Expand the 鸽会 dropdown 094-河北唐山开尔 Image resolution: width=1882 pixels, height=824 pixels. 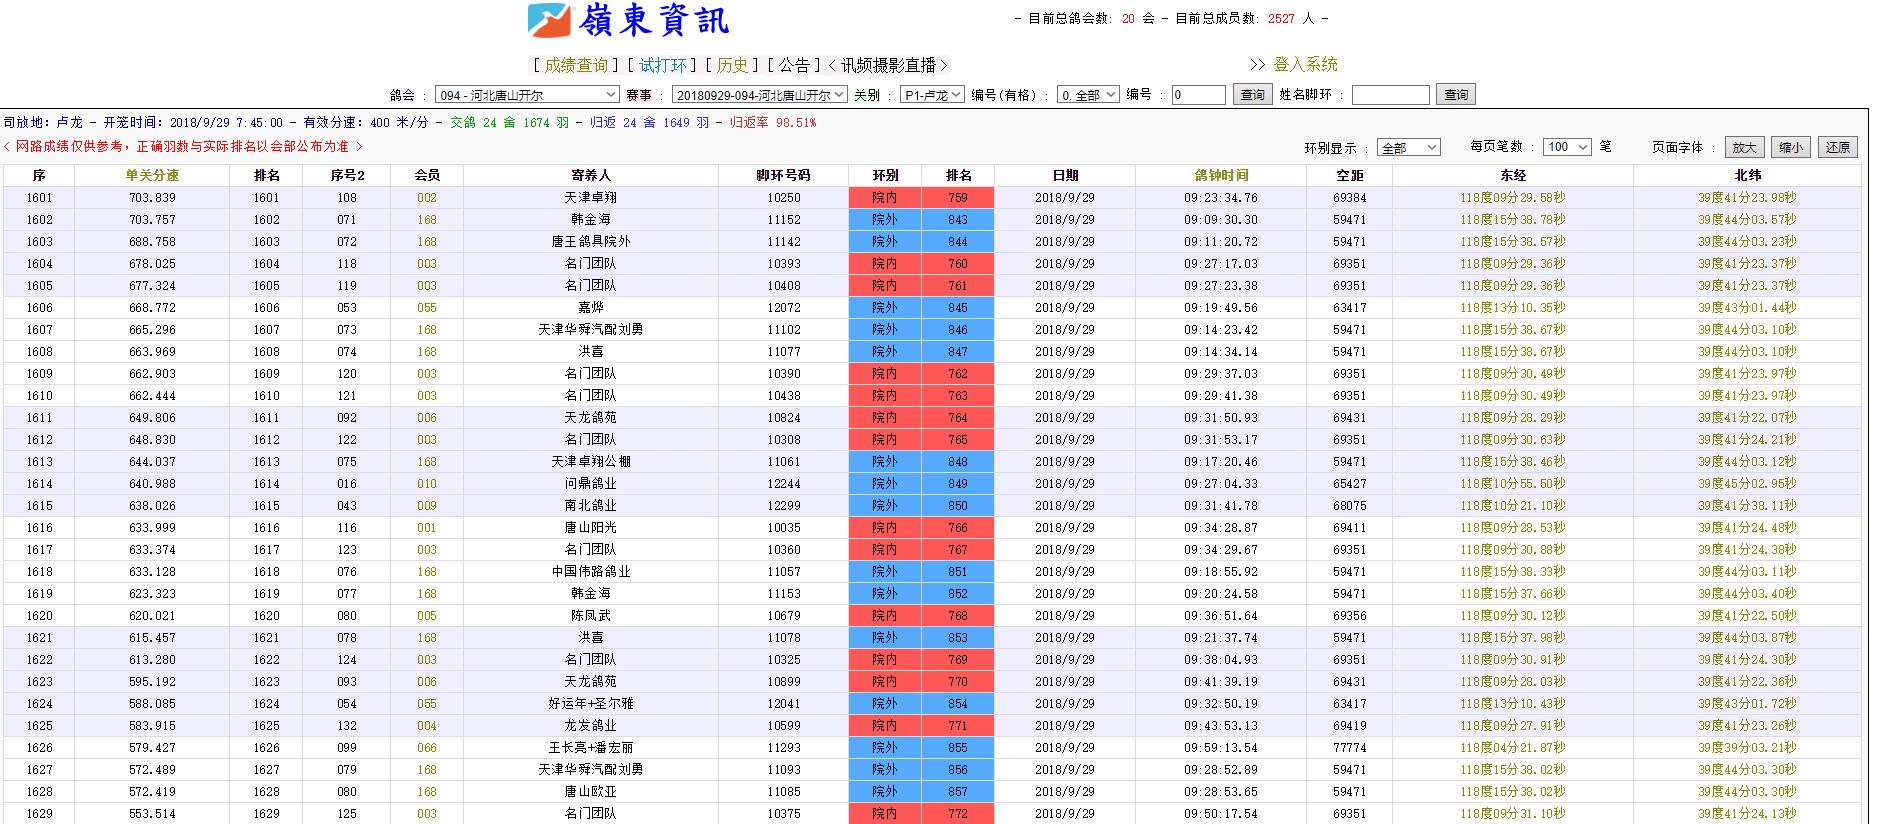pos(528,95)
